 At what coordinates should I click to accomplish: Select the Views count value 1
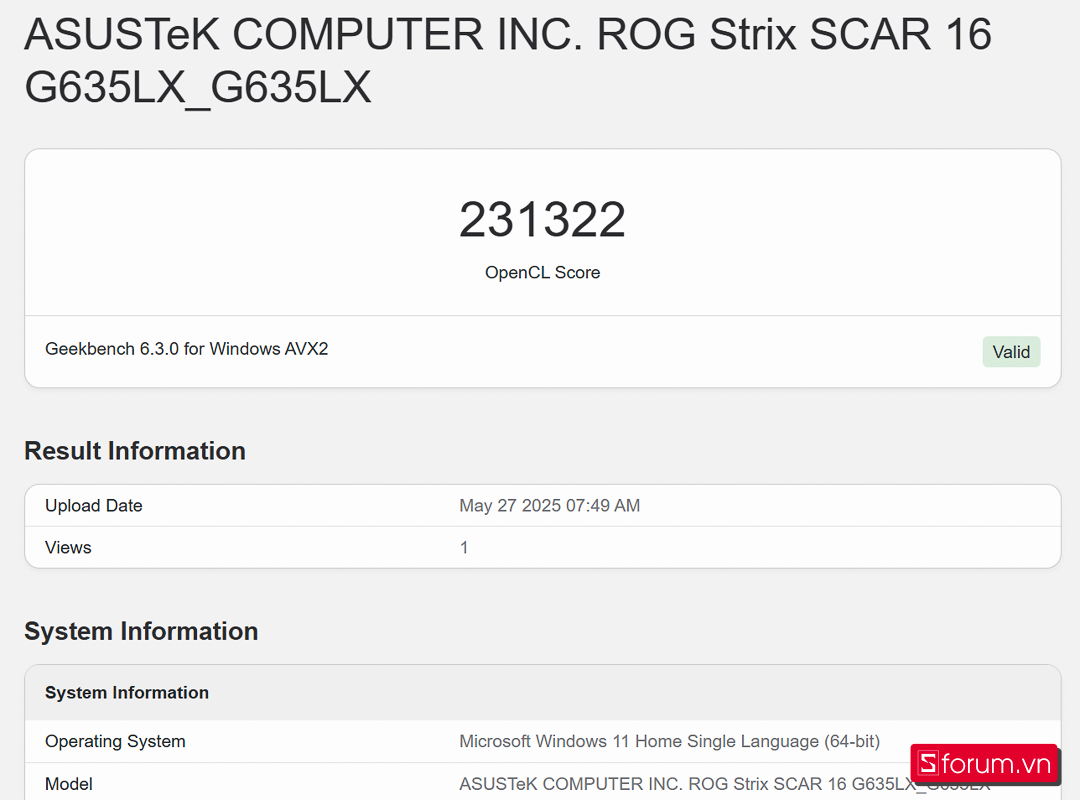[x=464, y=548]
